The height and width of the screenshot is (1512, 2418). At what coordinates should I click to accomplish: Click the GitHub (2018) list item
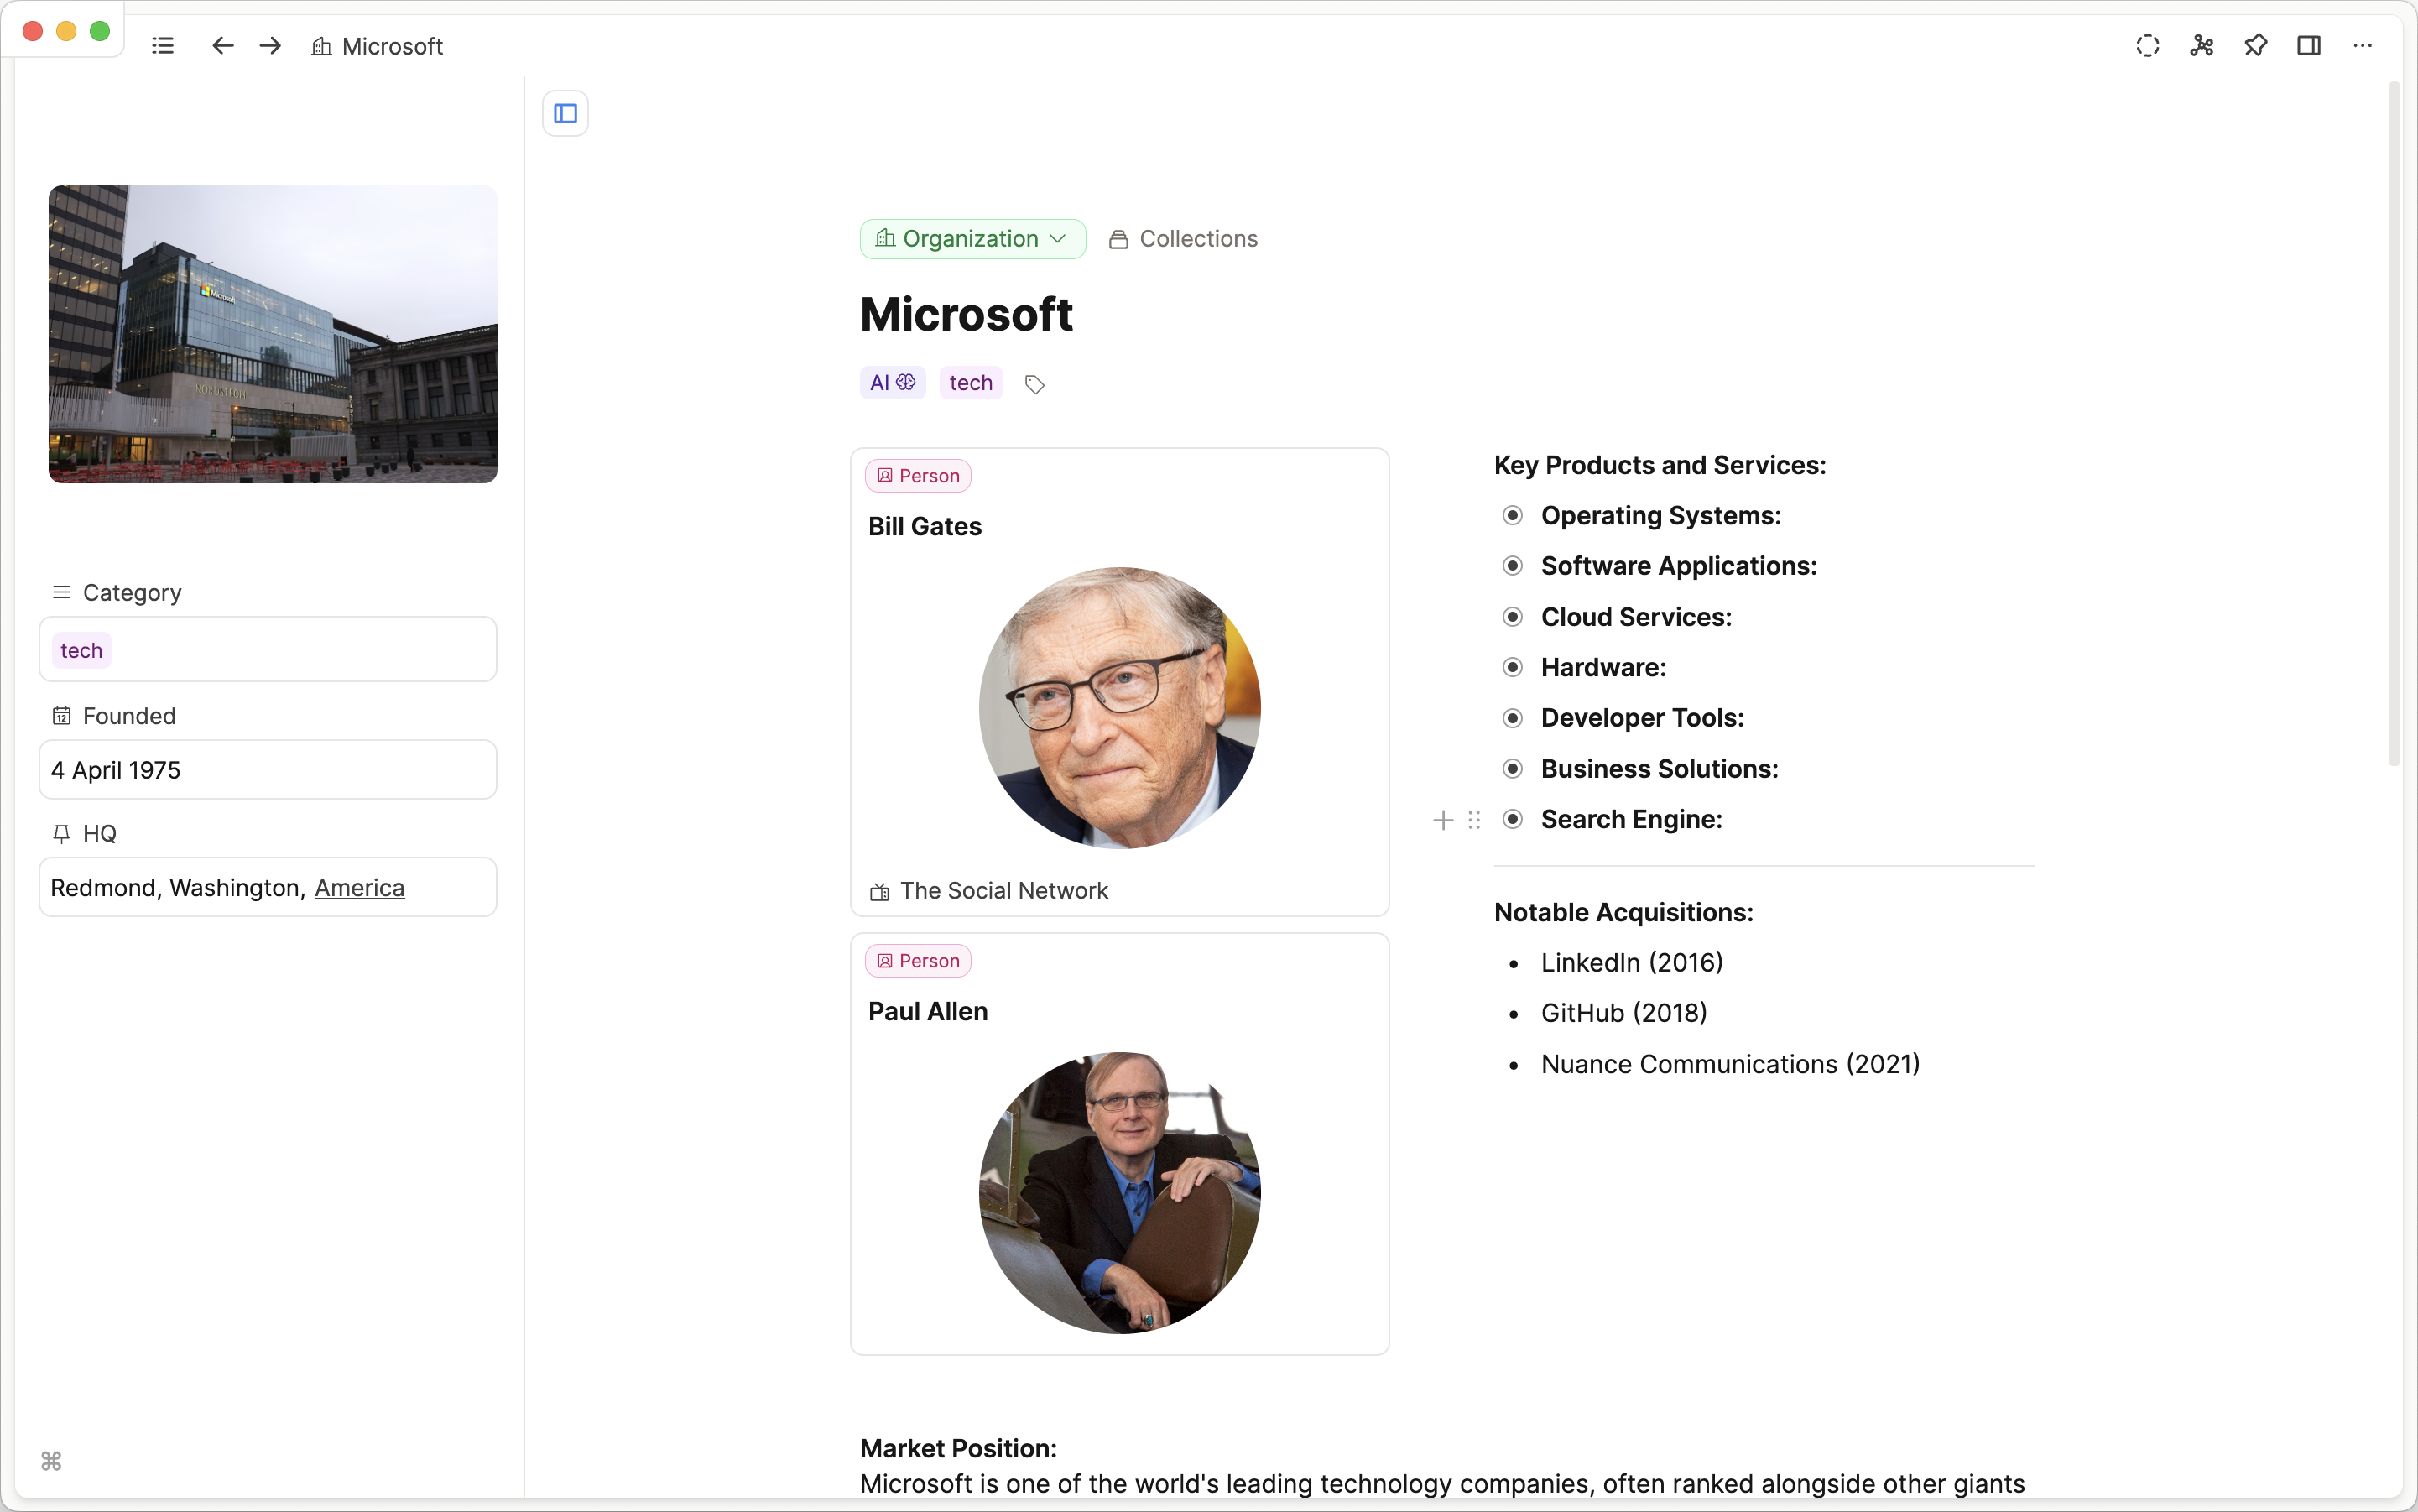pyautogui.click(x=1624, y=1014)
